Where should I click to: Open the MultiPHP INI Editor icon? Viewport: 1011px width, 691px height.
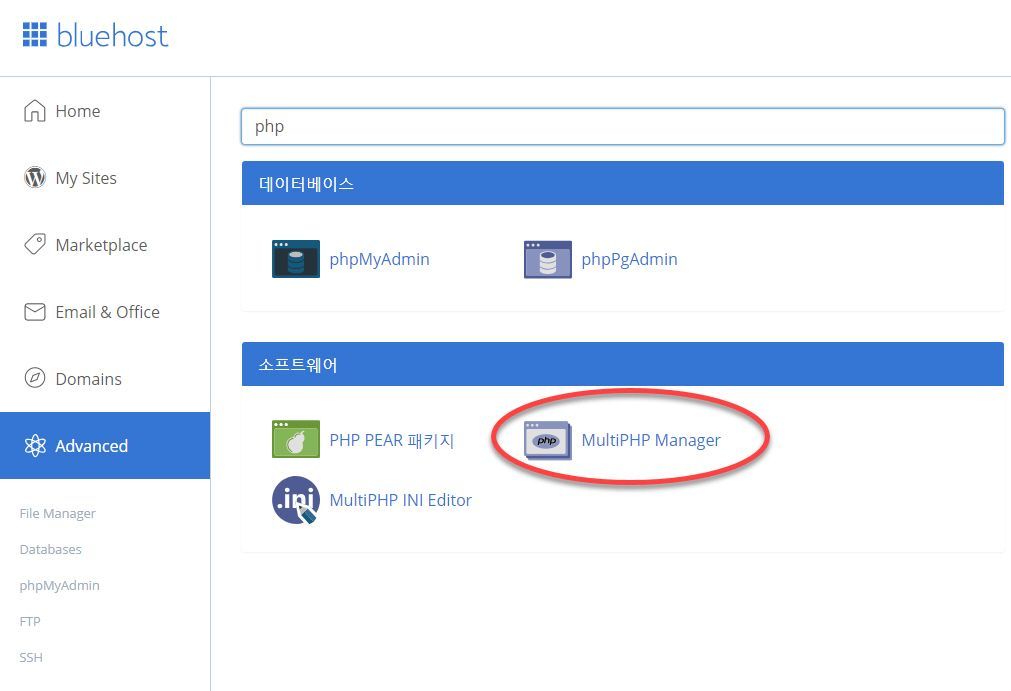click(295, 500)
